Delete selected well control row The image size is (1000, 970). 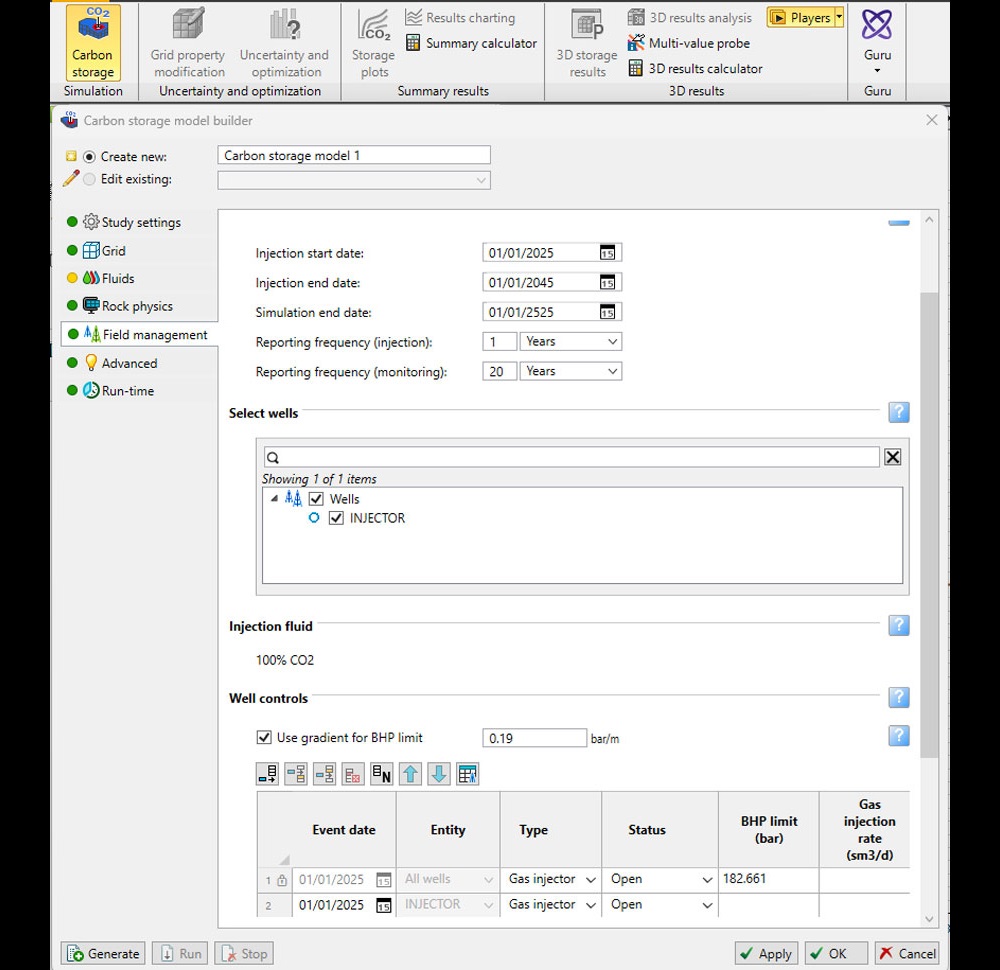click(353, 774)
